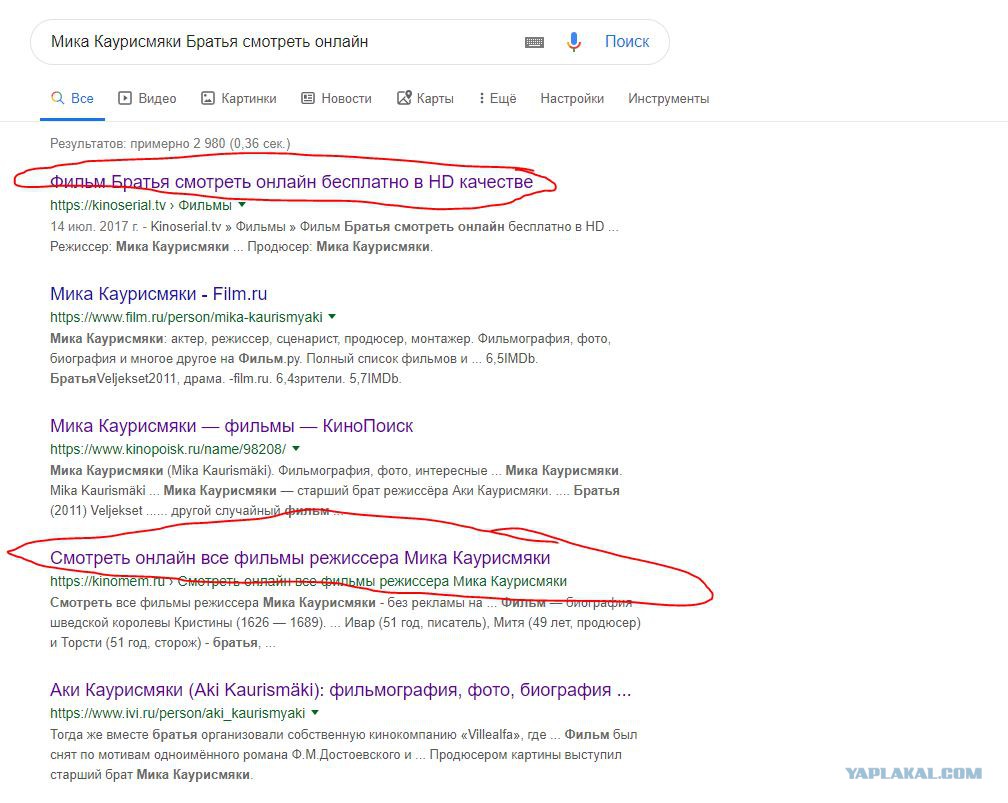
Task: Click the film.ru/person/mika-kaurismyaki URL text
Action: click(186, 317)
